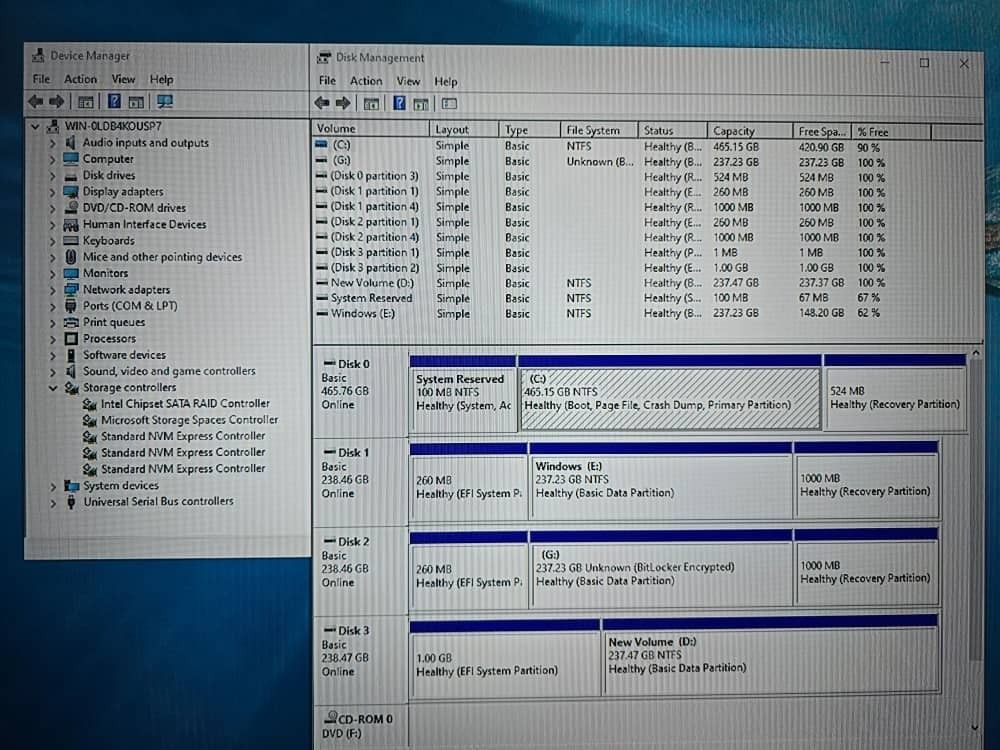Open Action menu in Disk Management
The height and width of the screenshot is (750, 1000).
point(365,81)
